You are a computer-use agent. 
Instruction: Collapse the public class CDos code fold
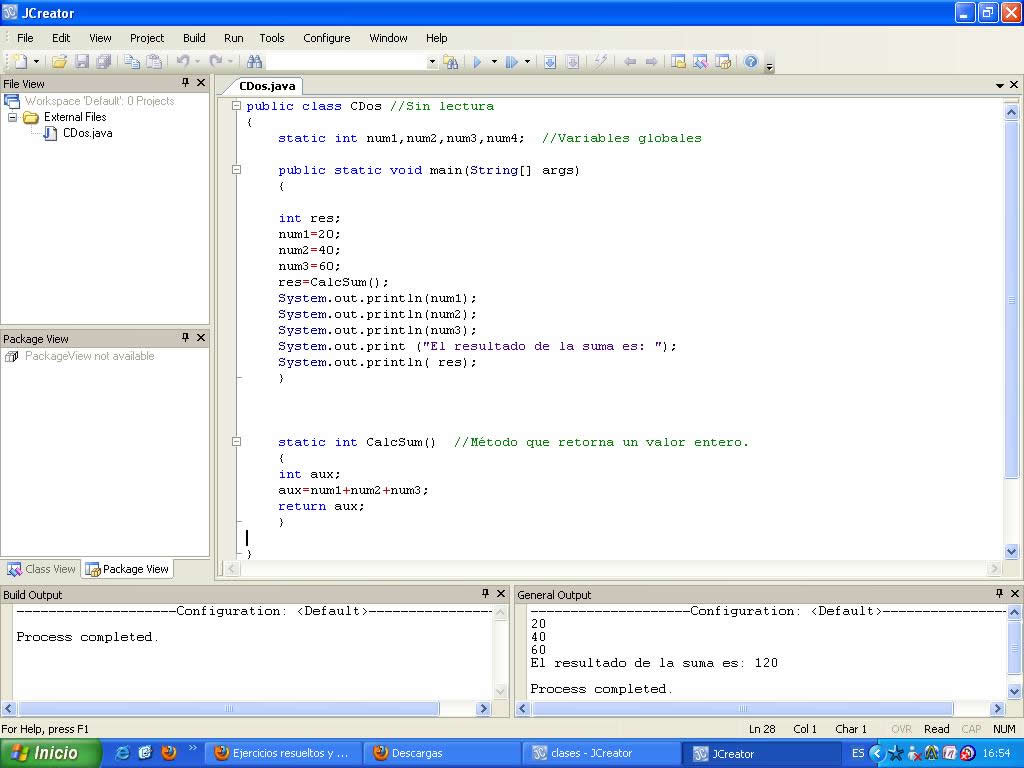(236, 106)
